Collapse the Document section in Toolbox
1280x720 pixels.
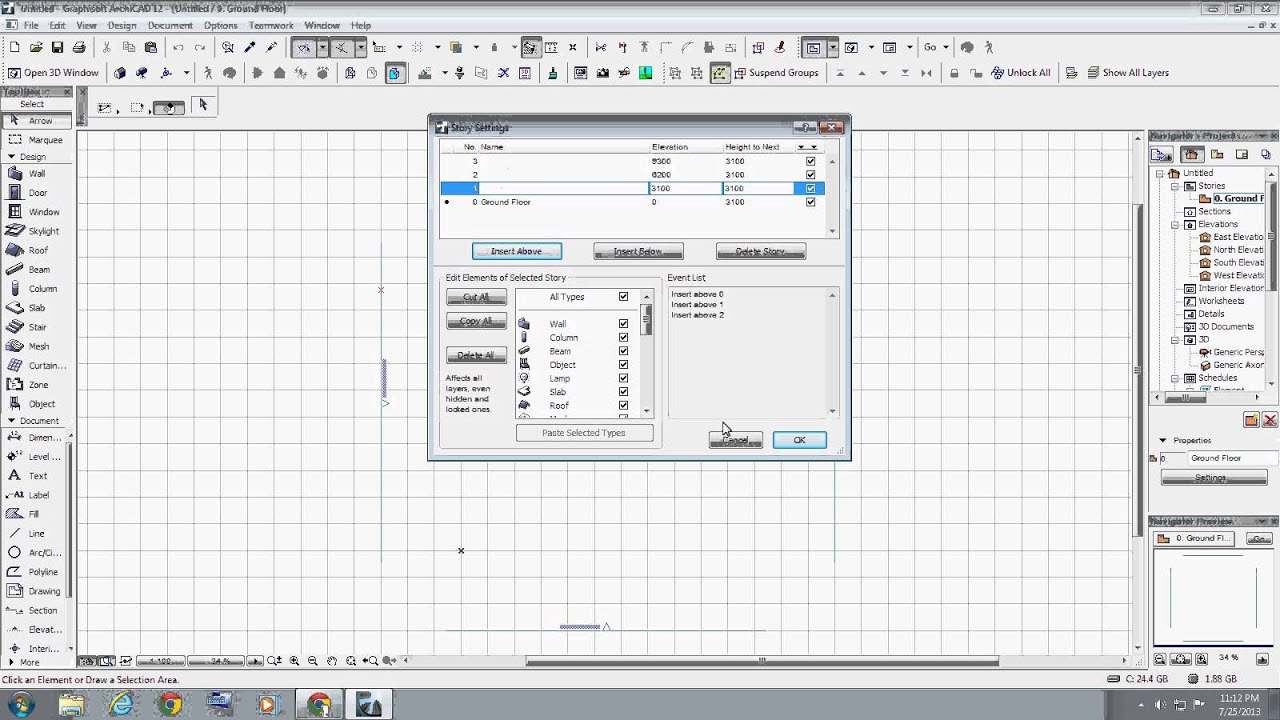(x=12, y=421)
